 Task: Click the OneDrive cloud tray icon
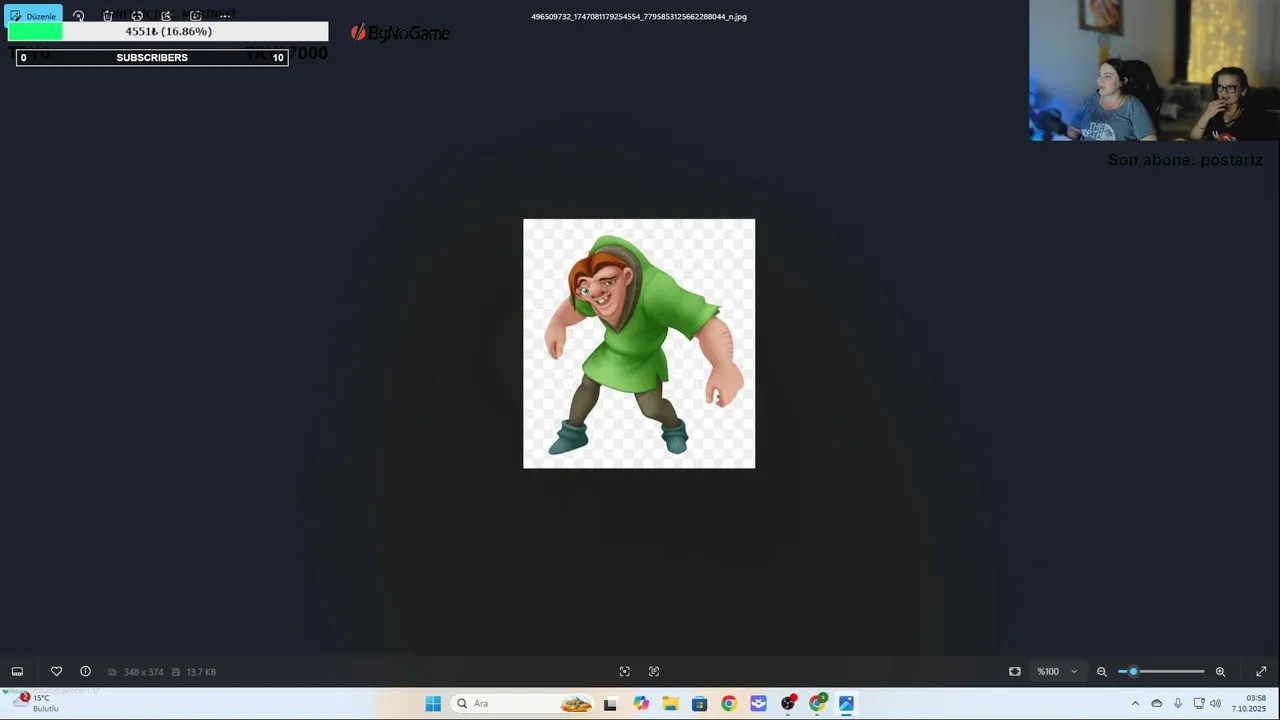pos(1157,704)
